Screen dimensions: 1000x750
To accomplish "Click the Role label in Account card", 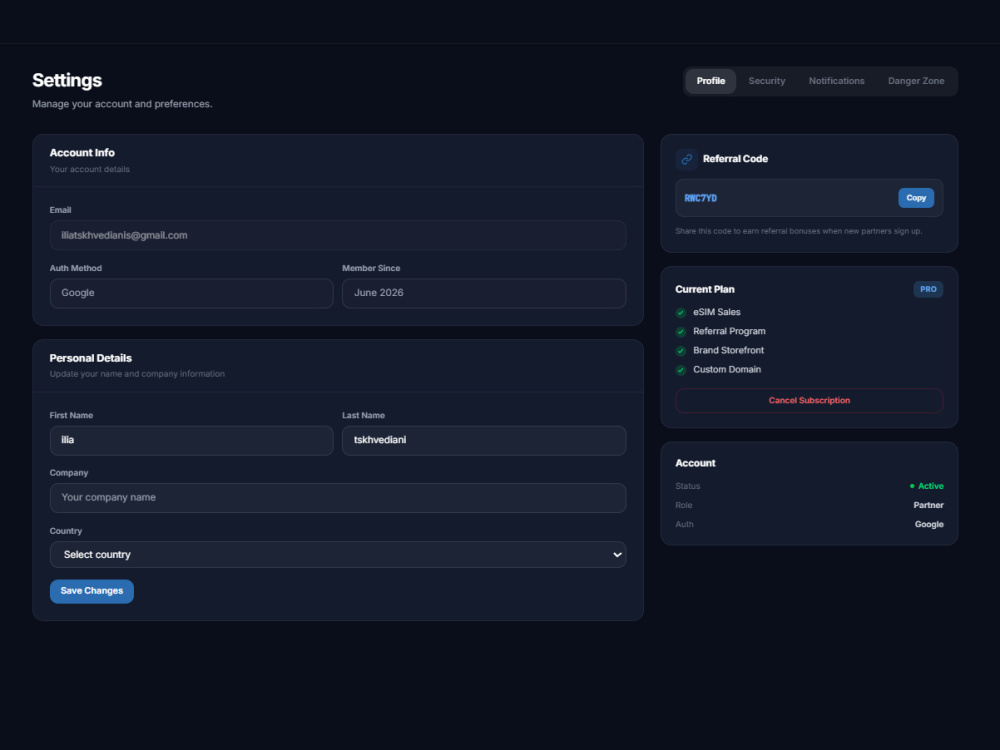I will point(684,505).
